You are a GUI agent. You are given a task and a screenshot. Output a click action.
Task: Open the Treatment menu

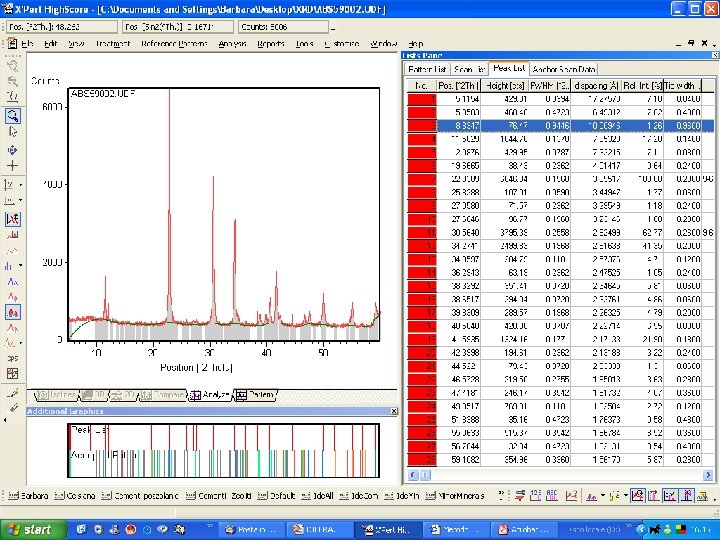pyautogui.click(x=113, y=44)
